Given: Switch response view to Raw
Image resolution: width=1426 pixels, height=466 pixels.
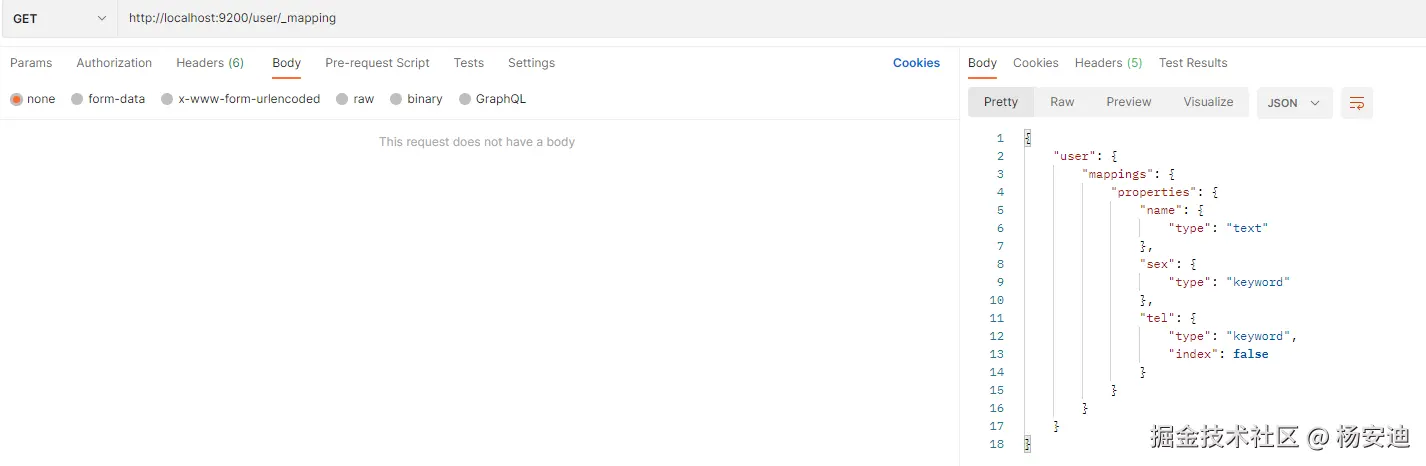Looking at the screenshot, I should [1062, 102].
